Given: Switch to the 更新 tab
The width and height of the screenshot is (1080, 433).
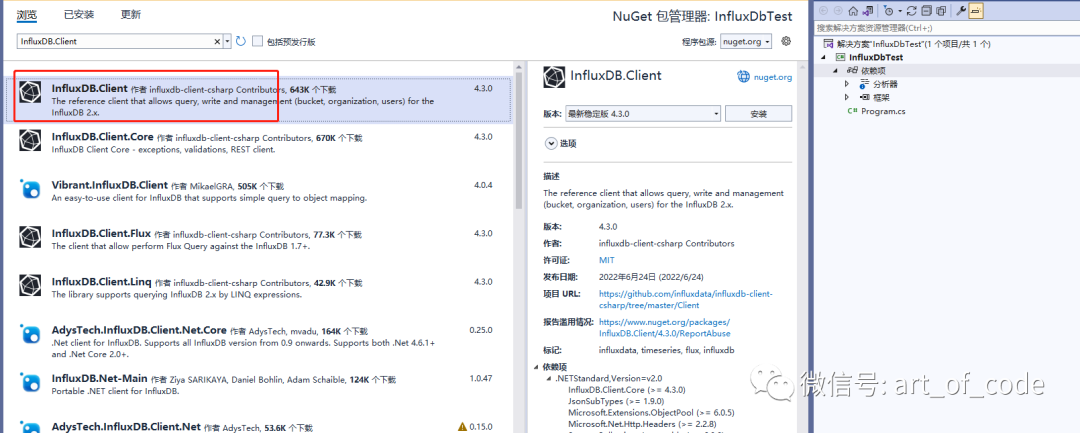Looking at the screenshot, I should [131, 14].
